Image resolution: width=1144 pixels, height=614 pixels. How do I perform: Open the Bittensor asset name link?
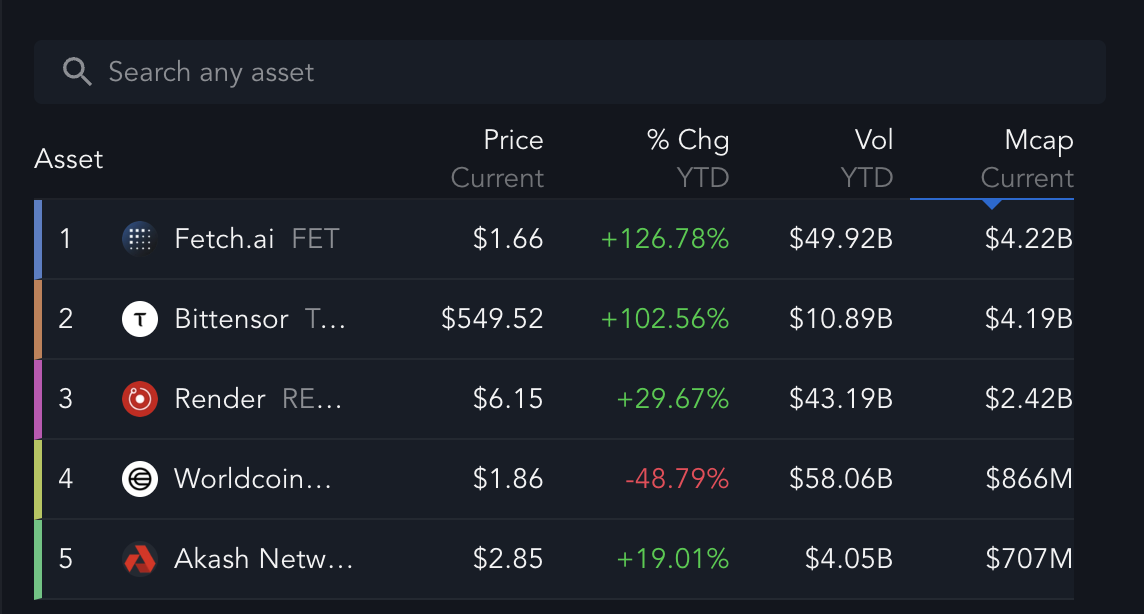[231, 319]
